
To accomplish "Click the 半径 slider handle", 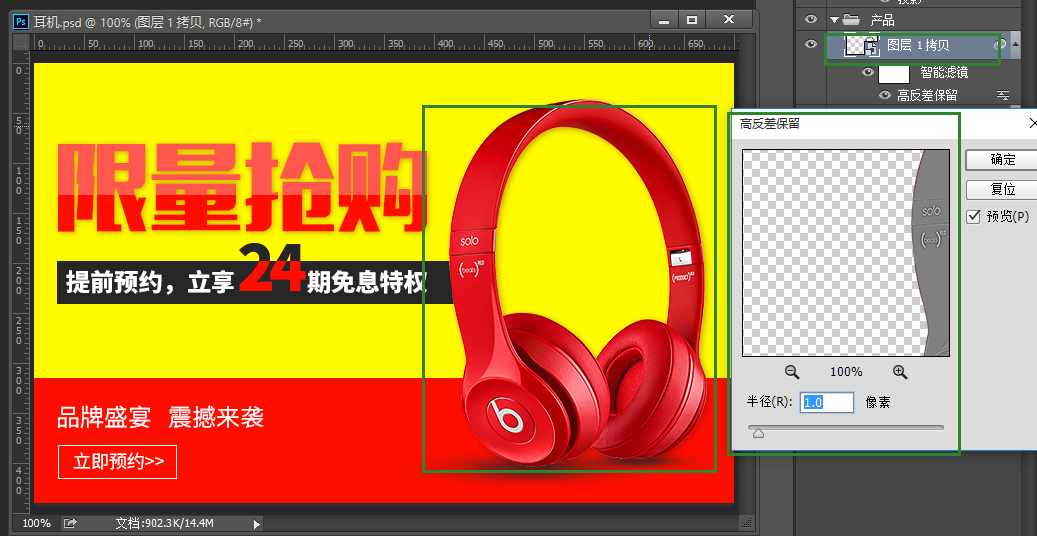I will click(x=759, y=433).
